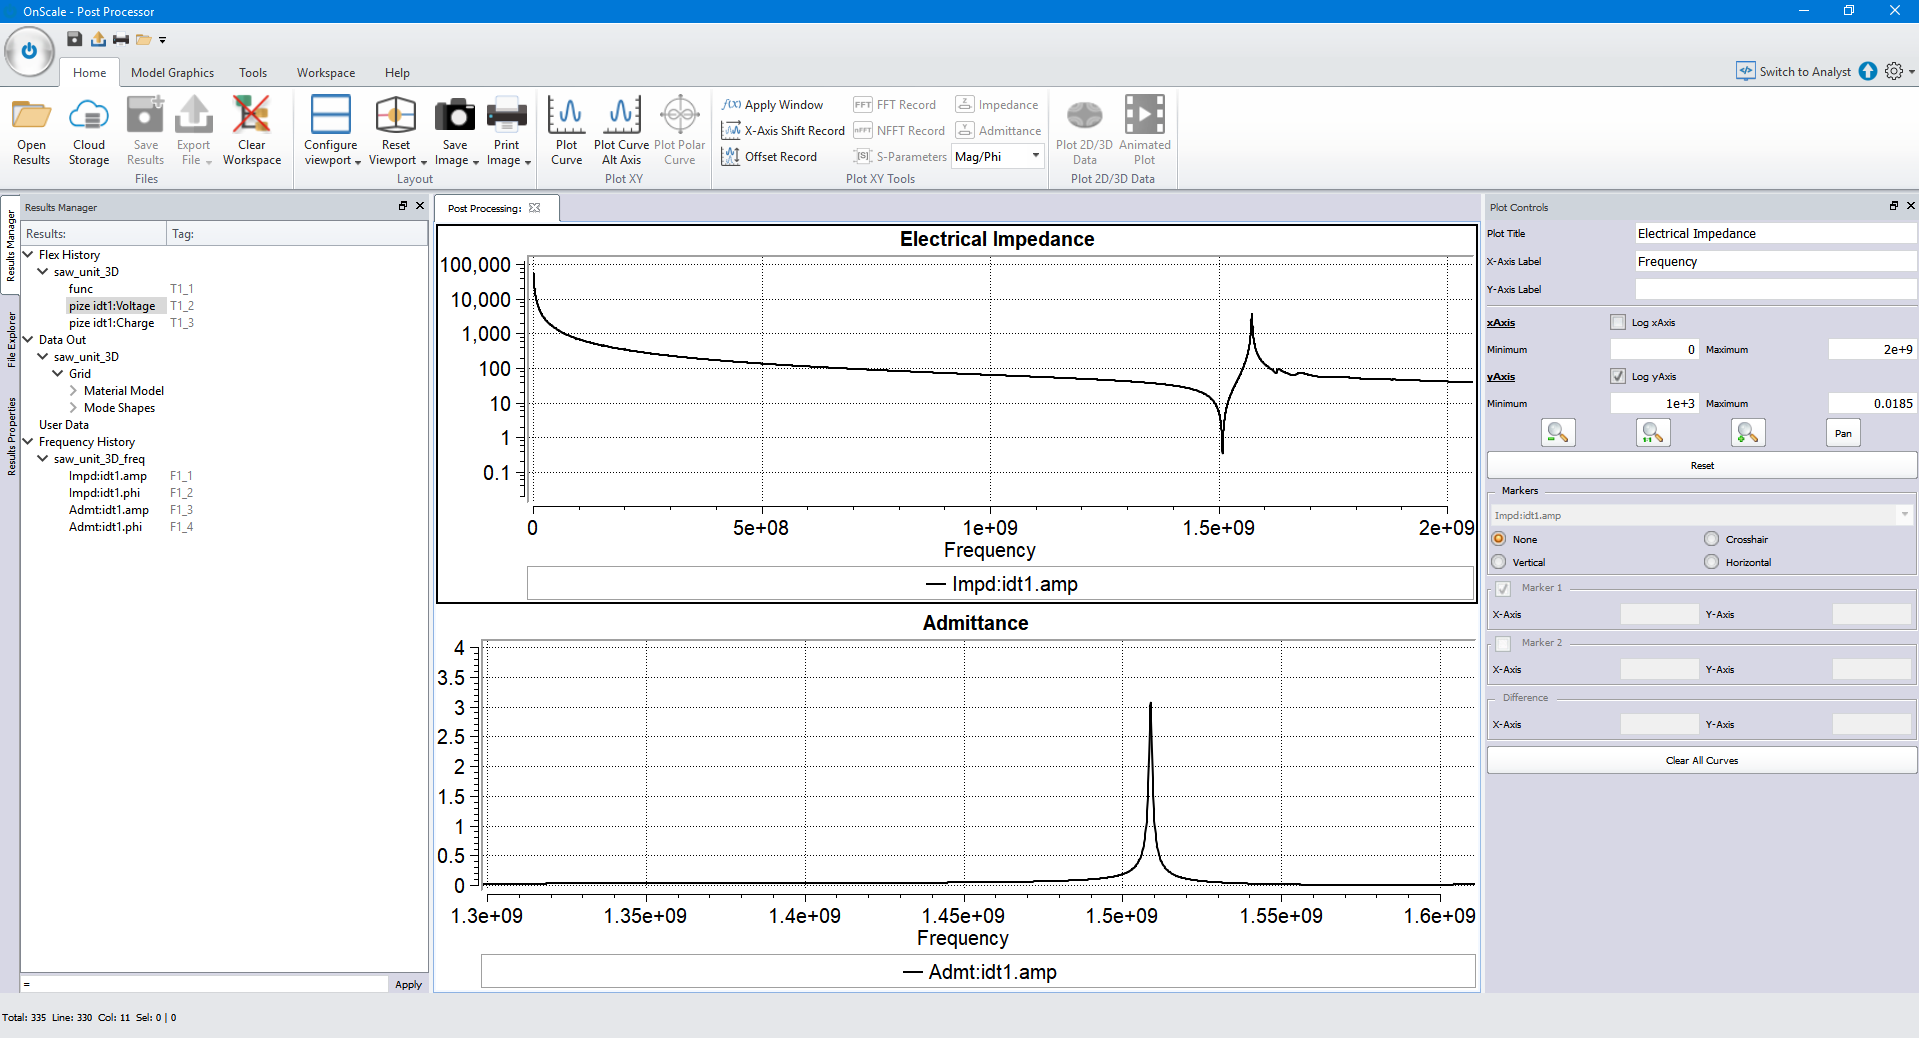Click Reset Viewport icon
The width and height of the screenshot is (1919, 1038).
coord(396,114)
